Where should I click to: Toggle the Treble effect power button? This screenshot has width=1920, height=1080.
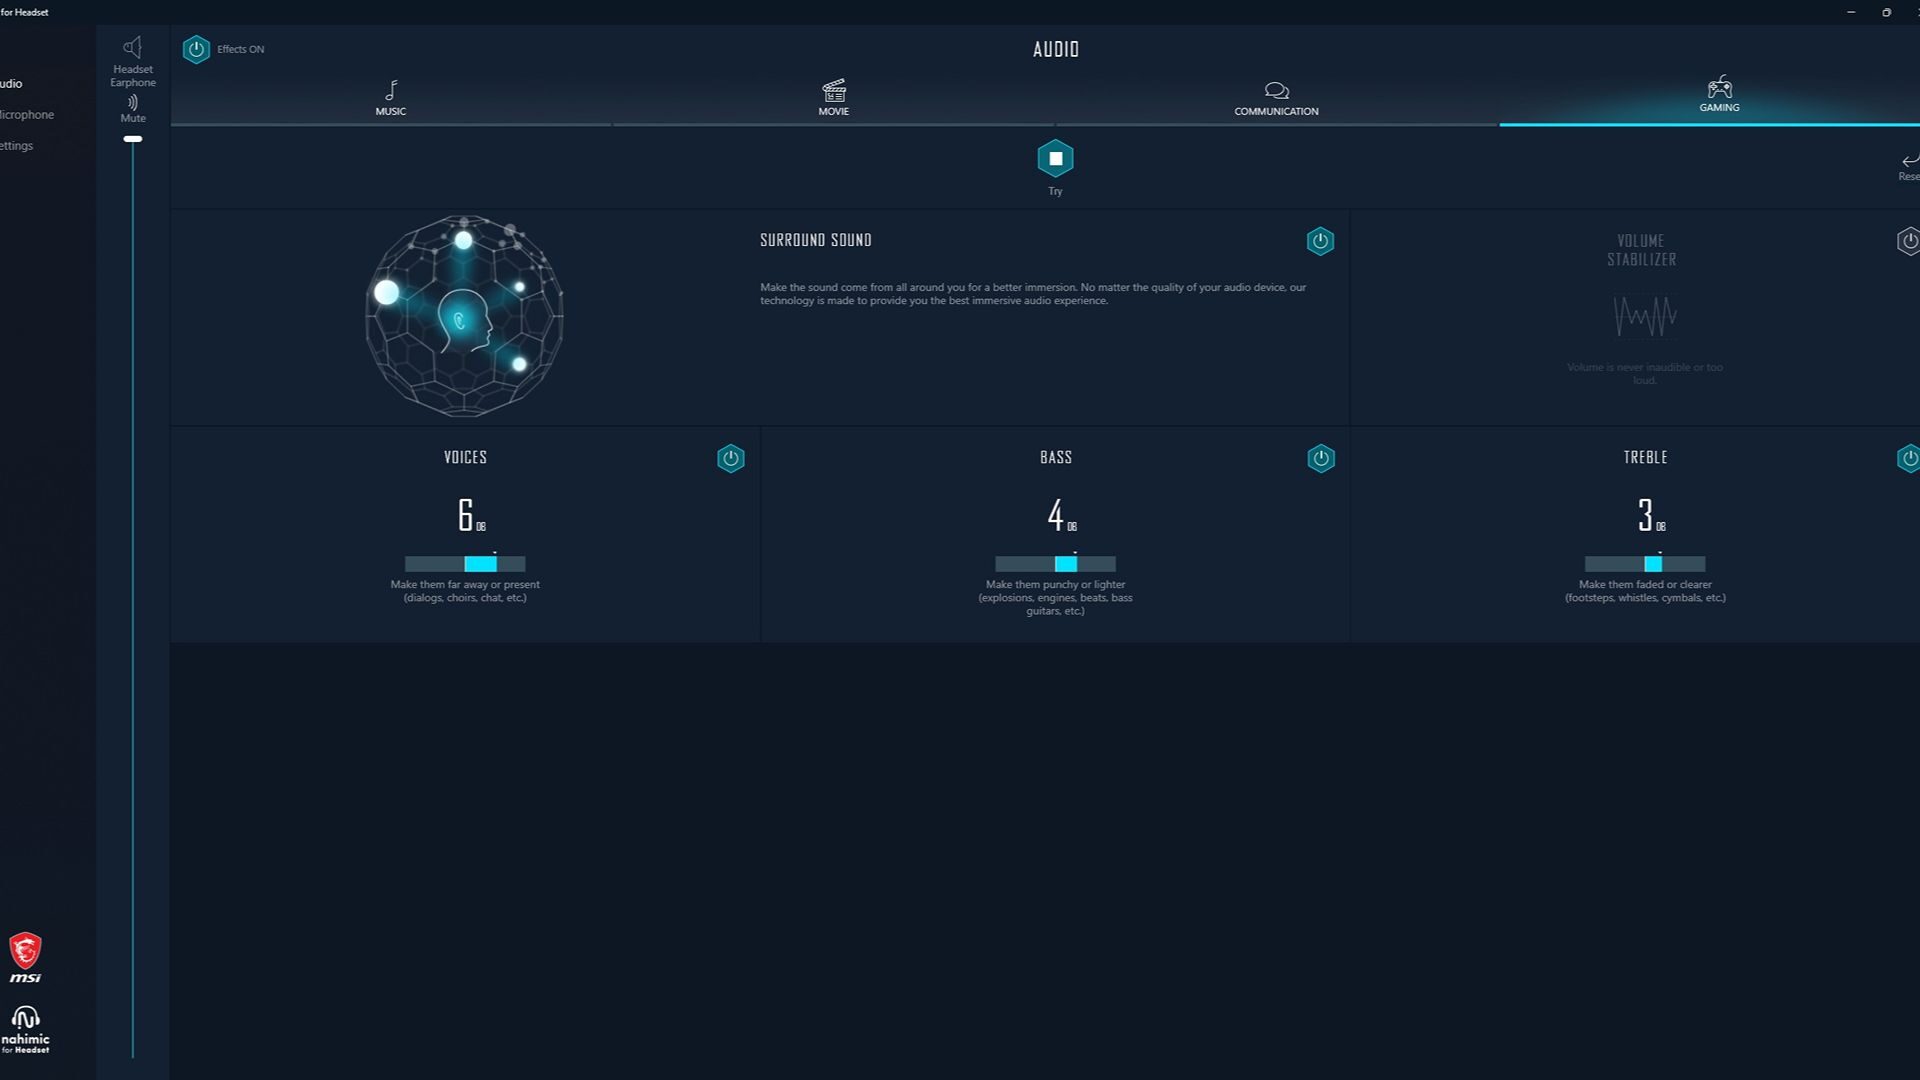(x=1909, y=458)
